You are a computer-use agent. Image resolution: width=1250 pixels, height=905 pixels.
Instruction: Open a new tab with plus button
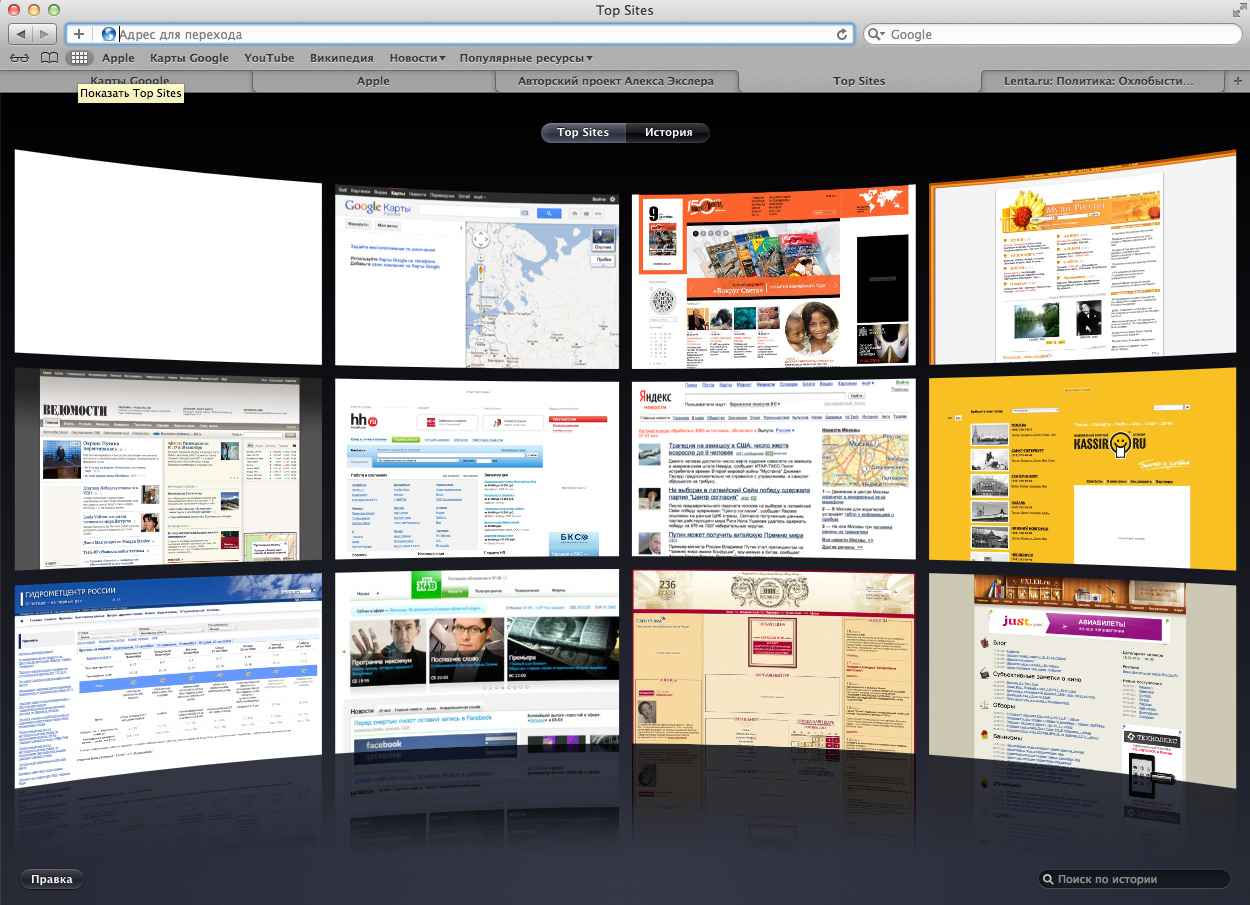click(1238, 81)
